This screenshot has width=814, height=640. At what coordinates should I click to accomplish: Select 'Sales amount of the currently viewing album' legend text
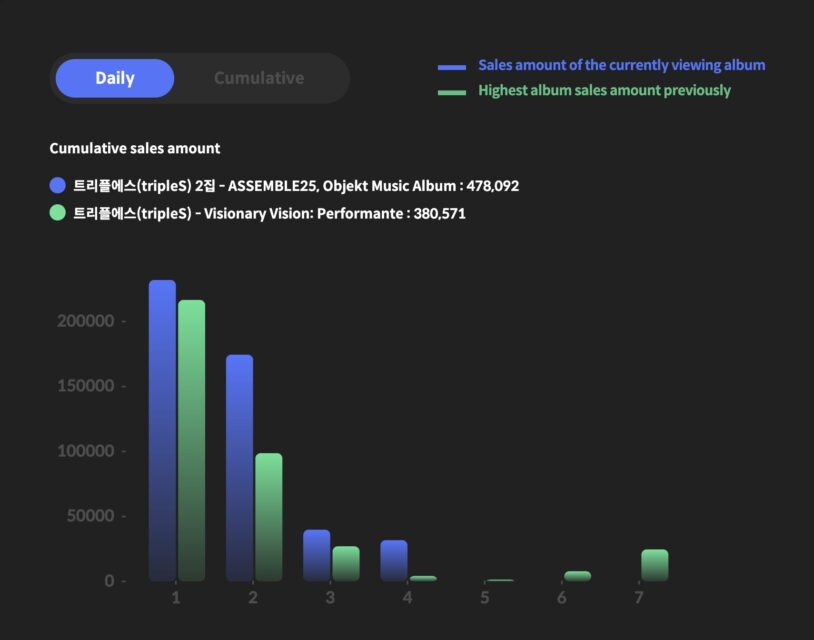click(621, 65)
